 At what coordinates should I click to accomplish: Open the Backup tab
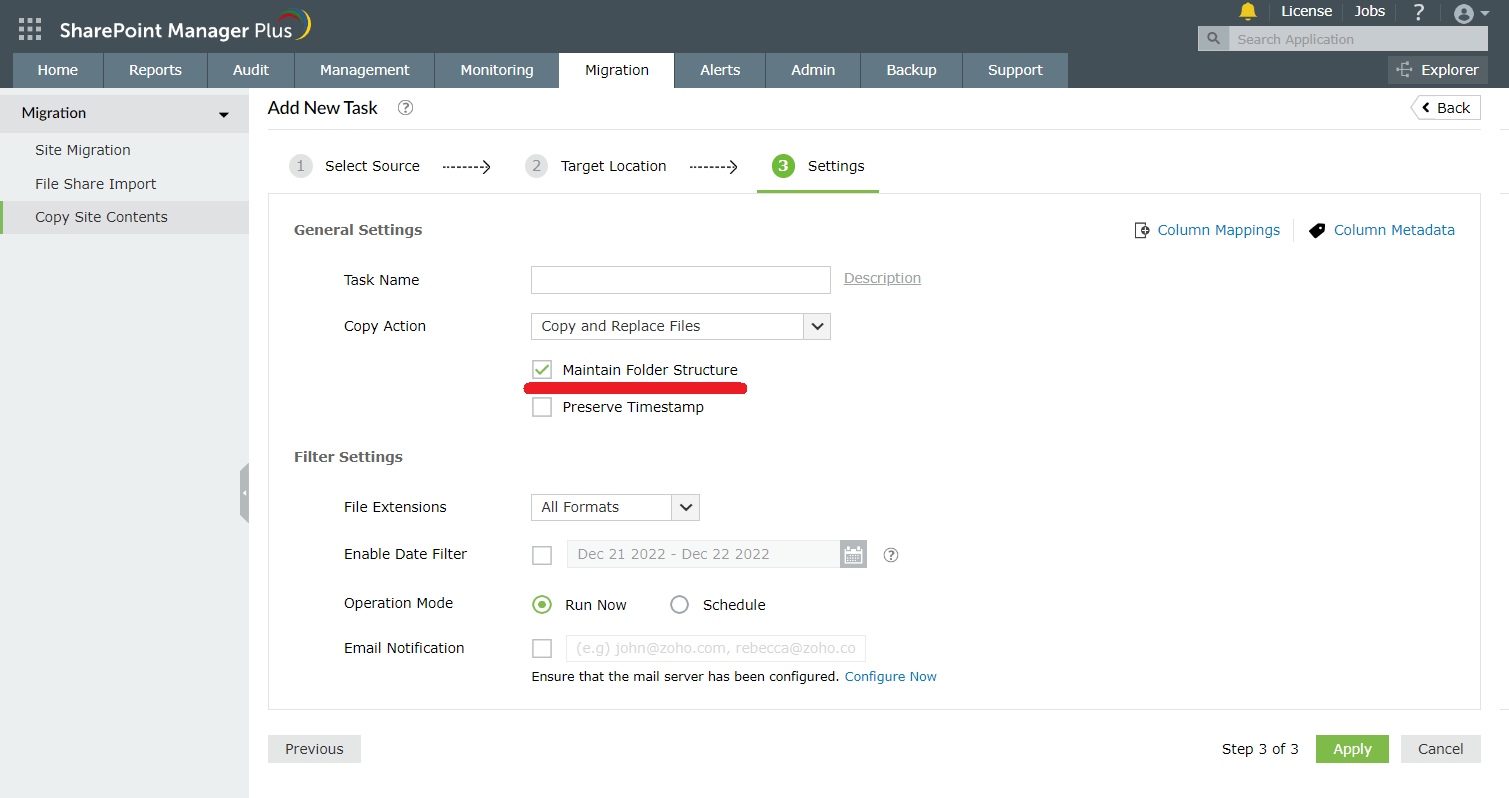(912, 70)
